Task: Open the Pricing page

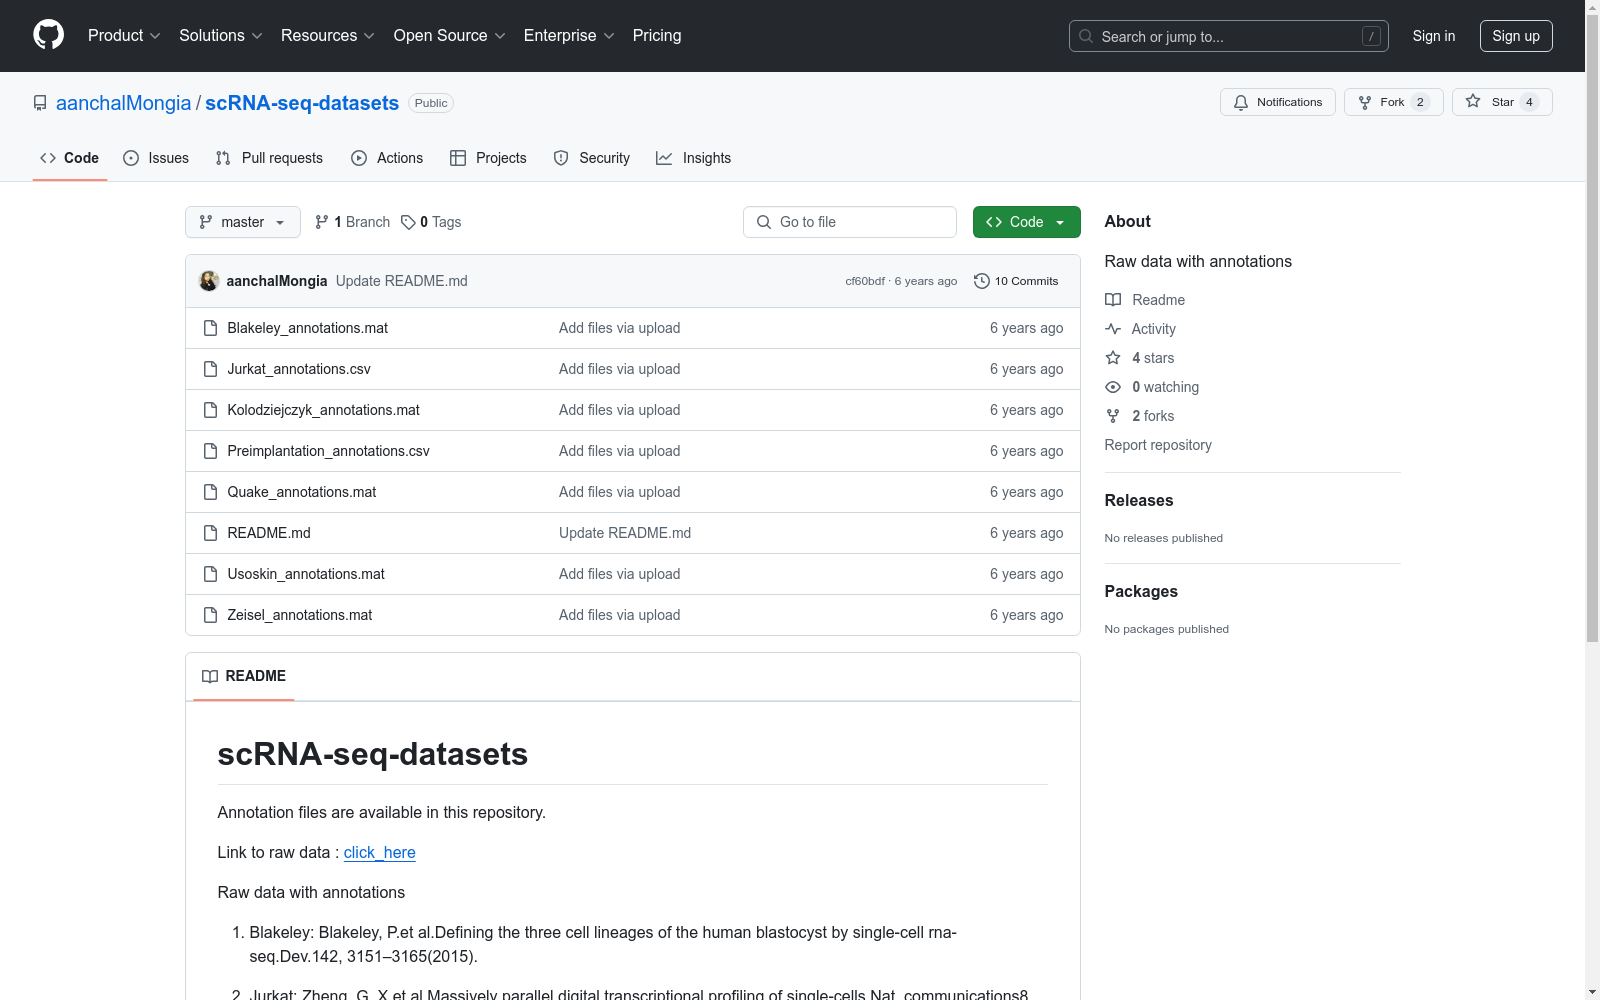Action: coord(657,35)
